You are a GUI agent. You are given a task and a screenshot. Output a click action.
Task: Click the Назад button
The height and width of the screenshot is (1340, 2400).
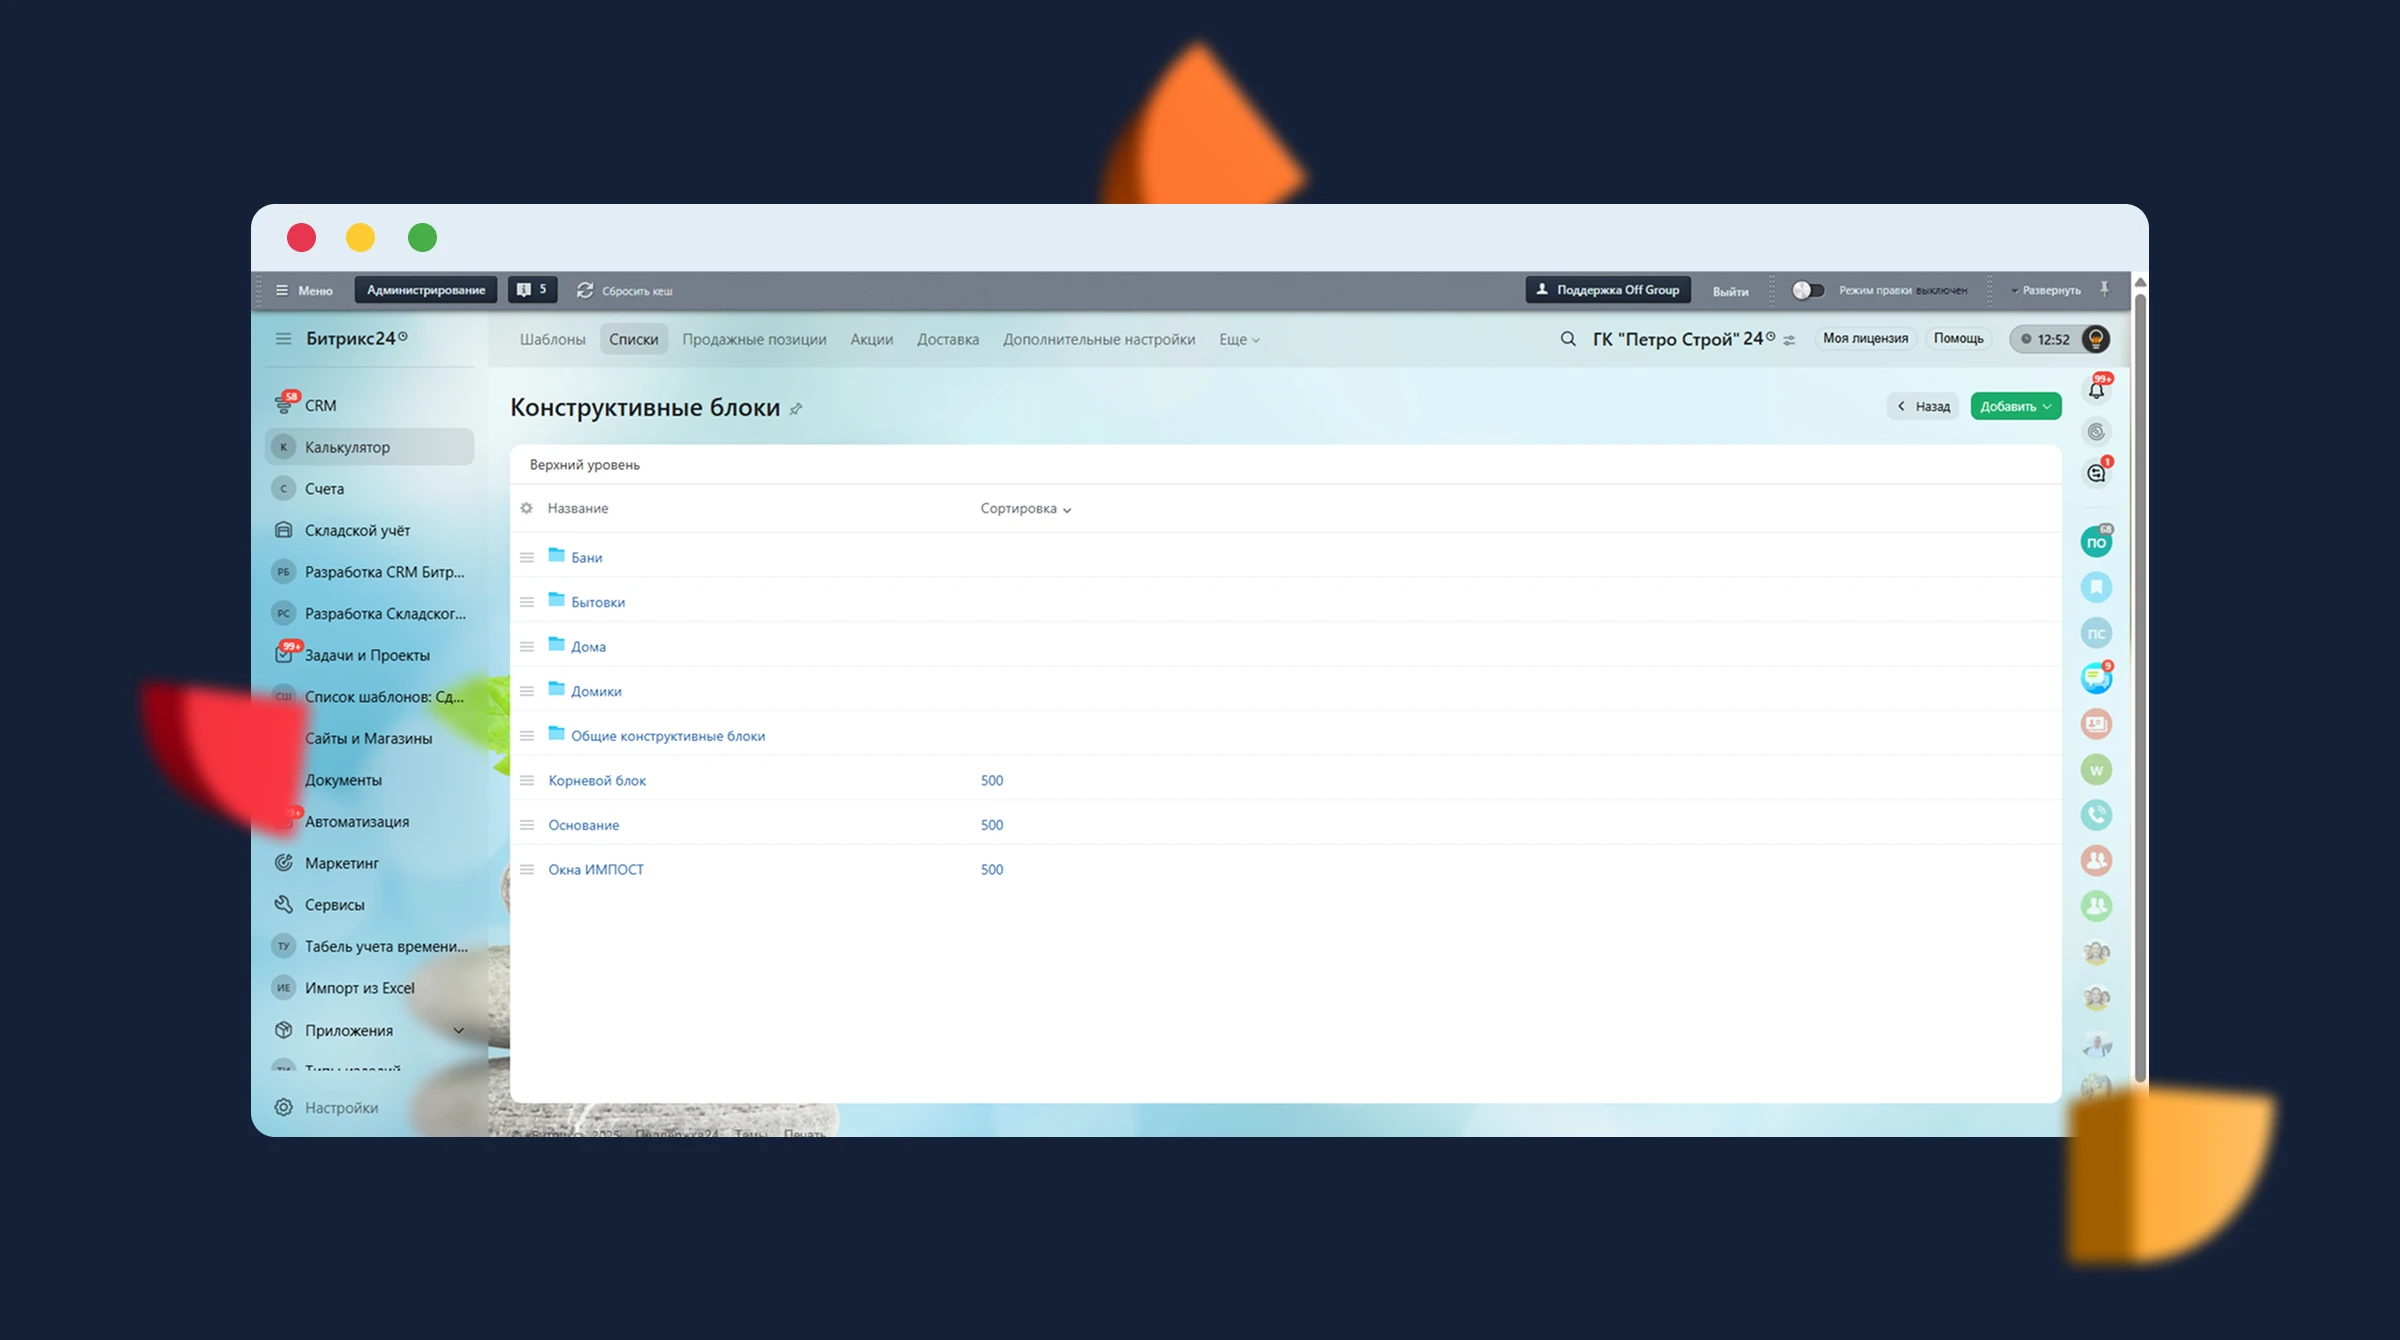(1923, 406)
